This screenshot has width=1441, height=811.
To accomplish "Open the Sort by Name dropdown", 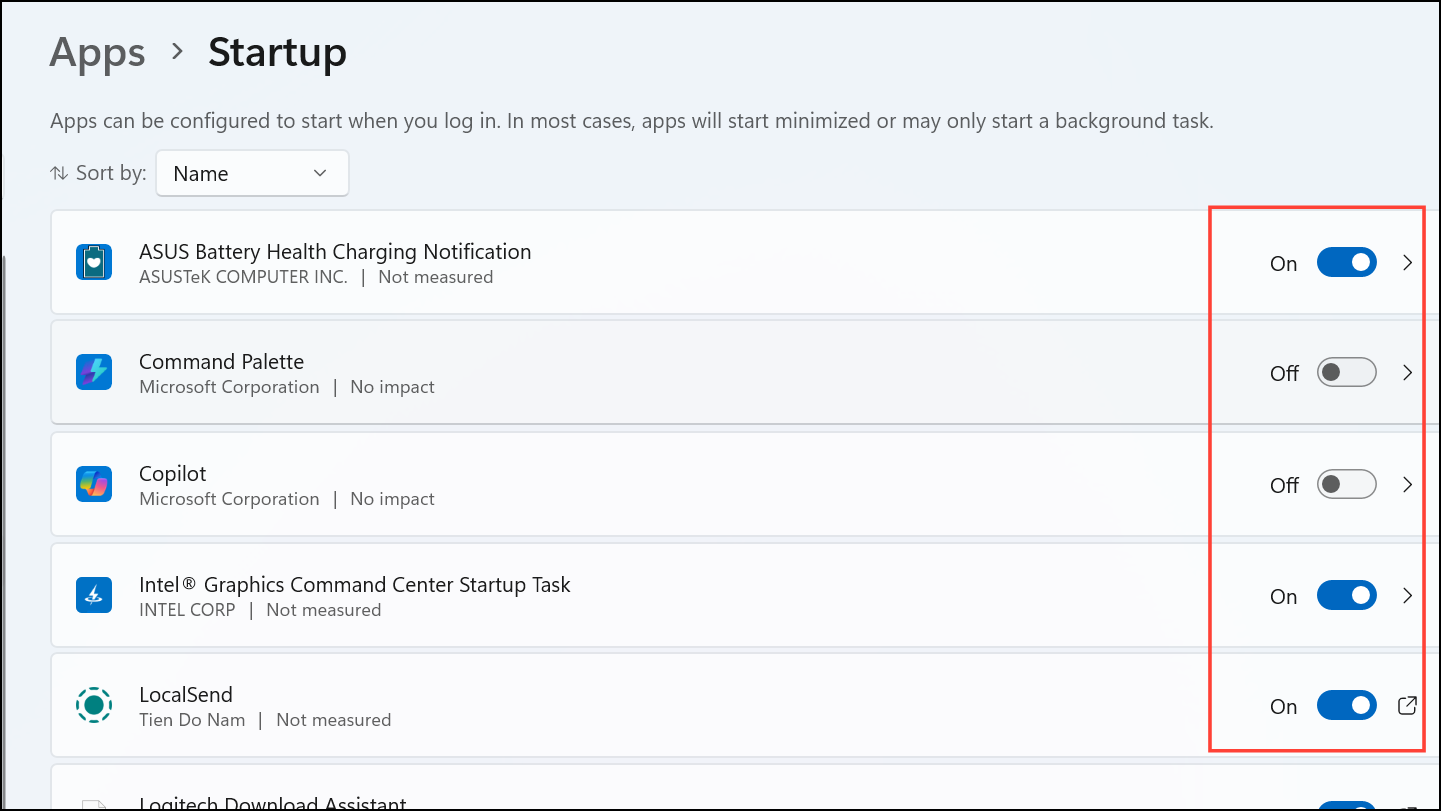I will (252, 173).
